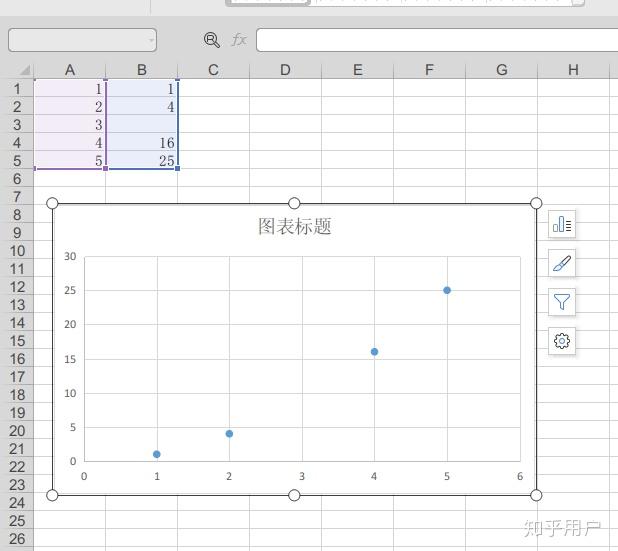Screen dimensions: 618x551
Task: Click the purple fill handle of column A range
Action: [x=105, y=168]
